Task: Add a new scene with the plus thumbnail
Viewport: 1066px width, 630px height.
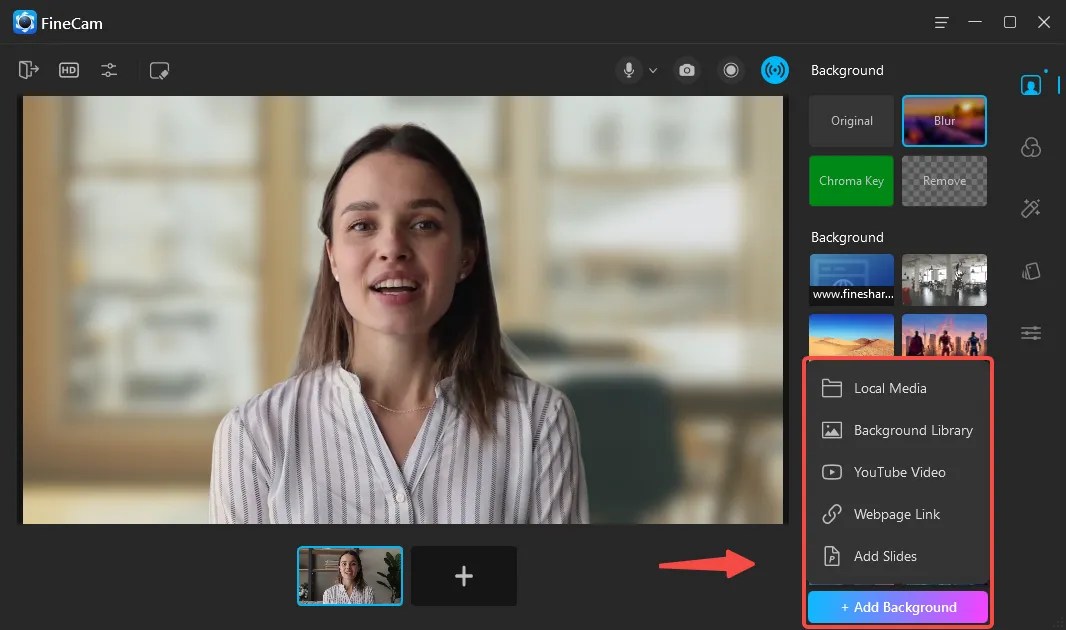Action: (463, 575)
